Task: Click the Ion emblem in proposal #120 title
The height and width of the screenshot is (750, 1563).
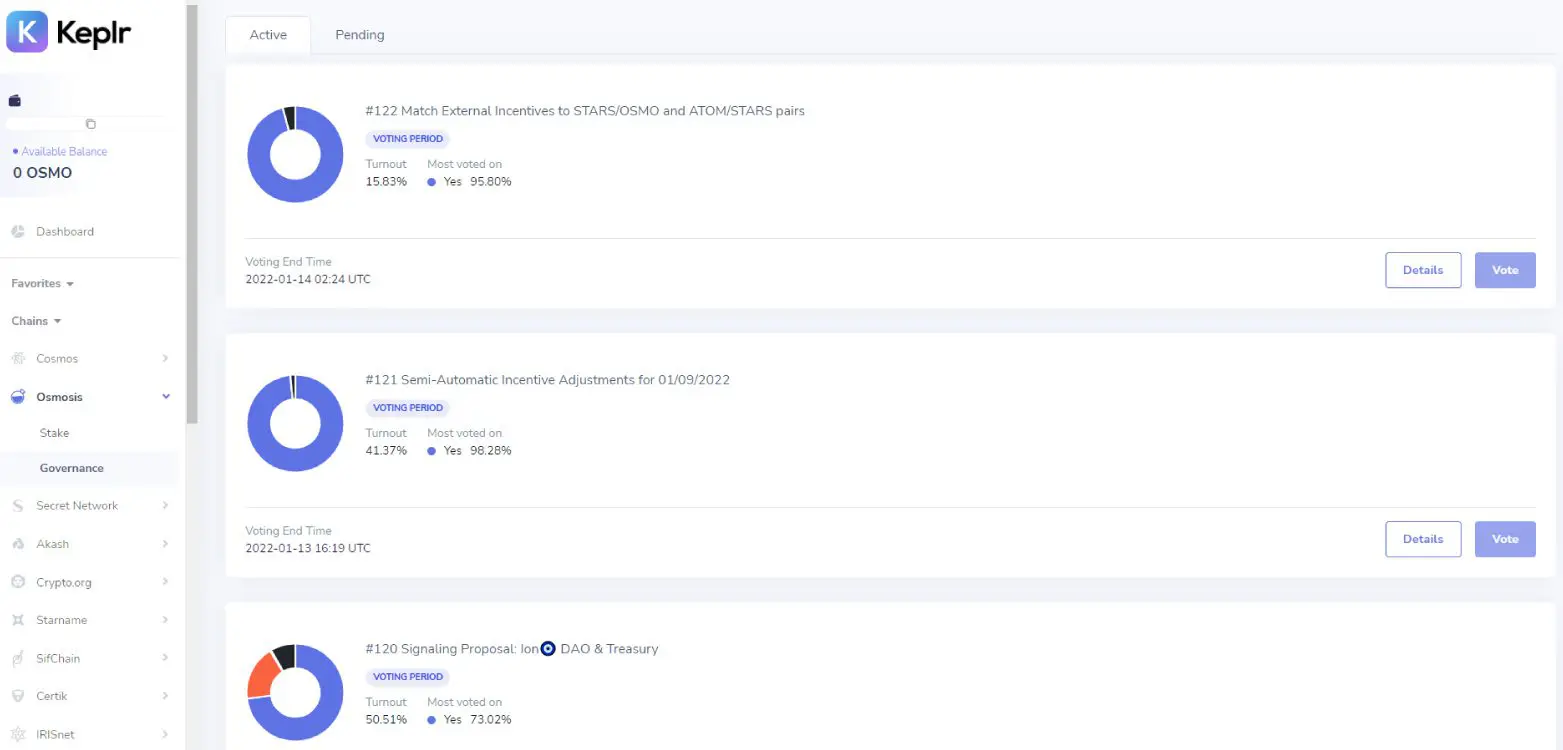Action: (548, 649)
